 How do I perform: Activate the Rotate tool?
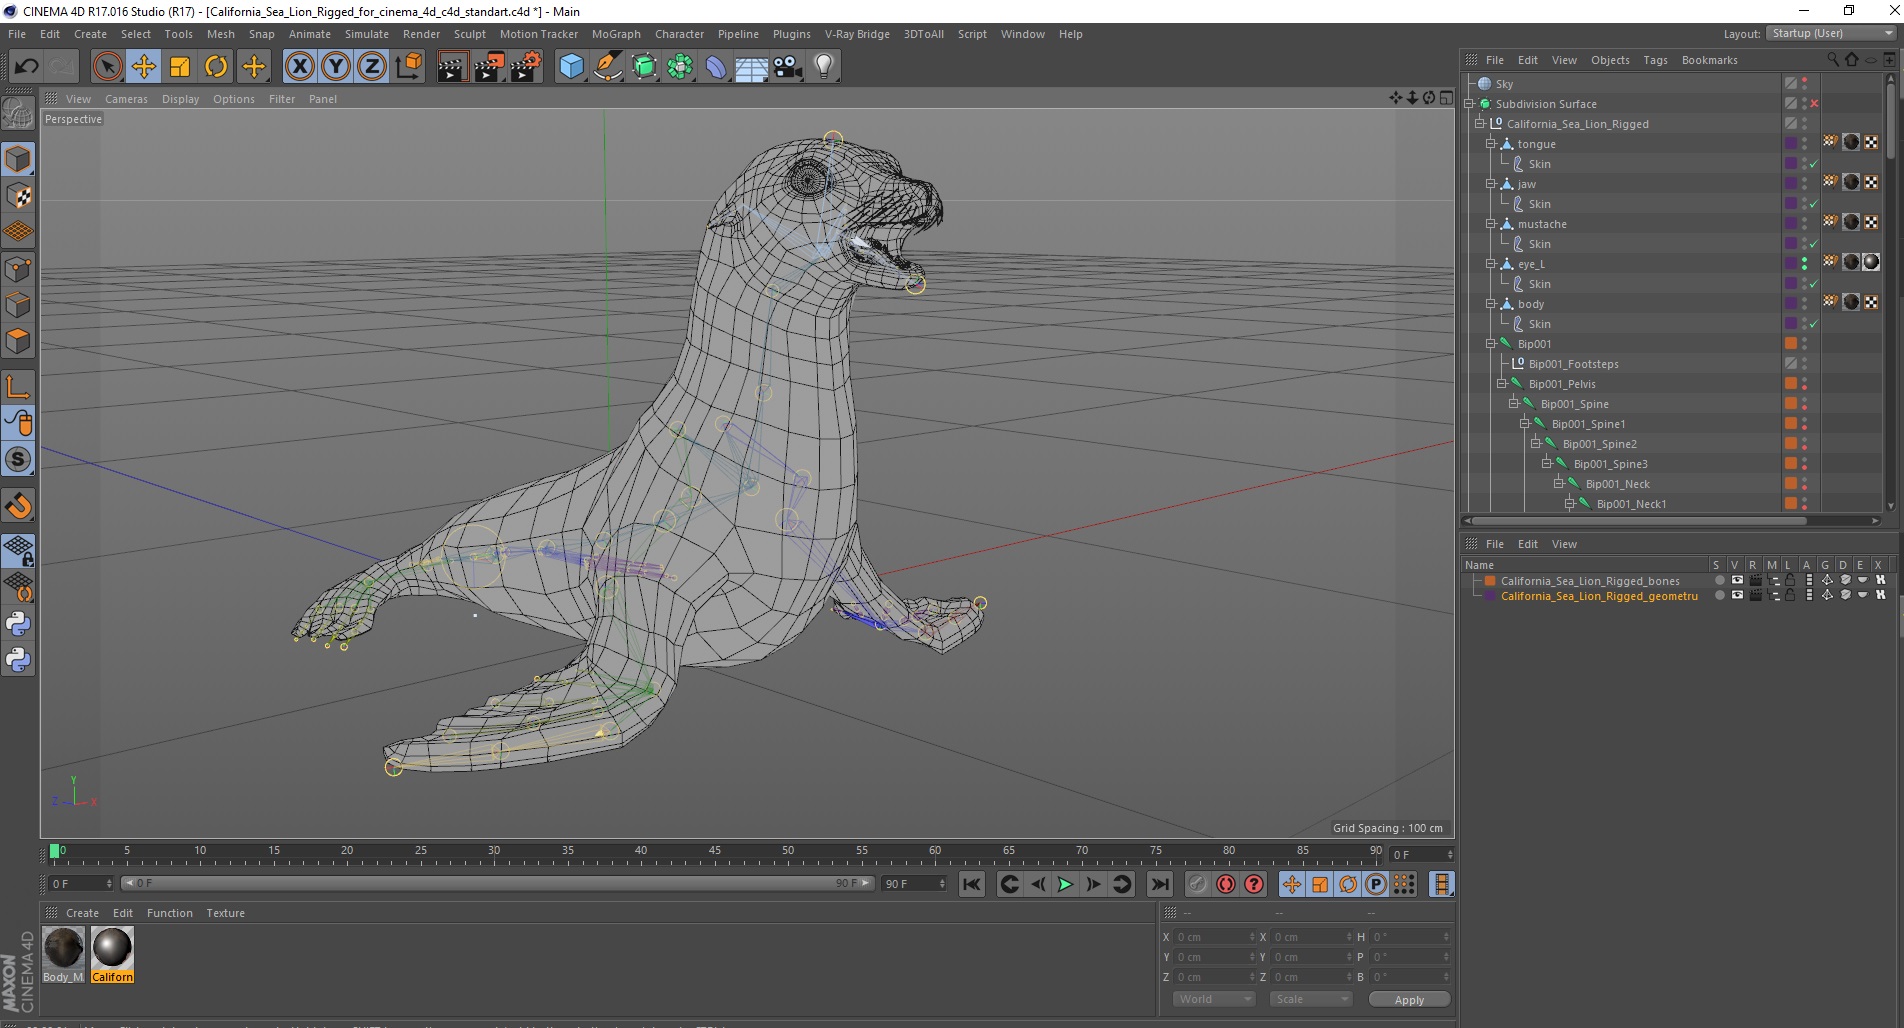coord(216,67)
